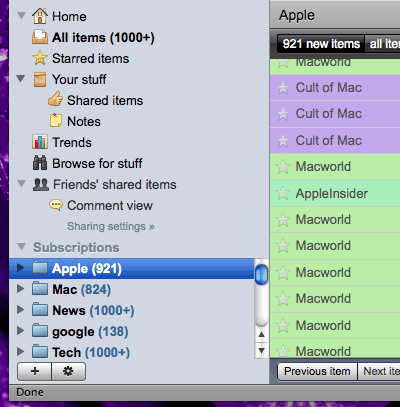The width and height of the screenshot is (400, 407).
Task: Open the Notes label
Action: (84, 121)
